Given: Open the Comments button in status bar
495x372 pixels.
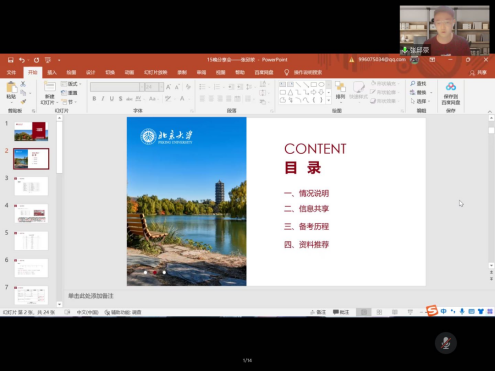Looking at the screenshot, I should click(x=341, y=312).
